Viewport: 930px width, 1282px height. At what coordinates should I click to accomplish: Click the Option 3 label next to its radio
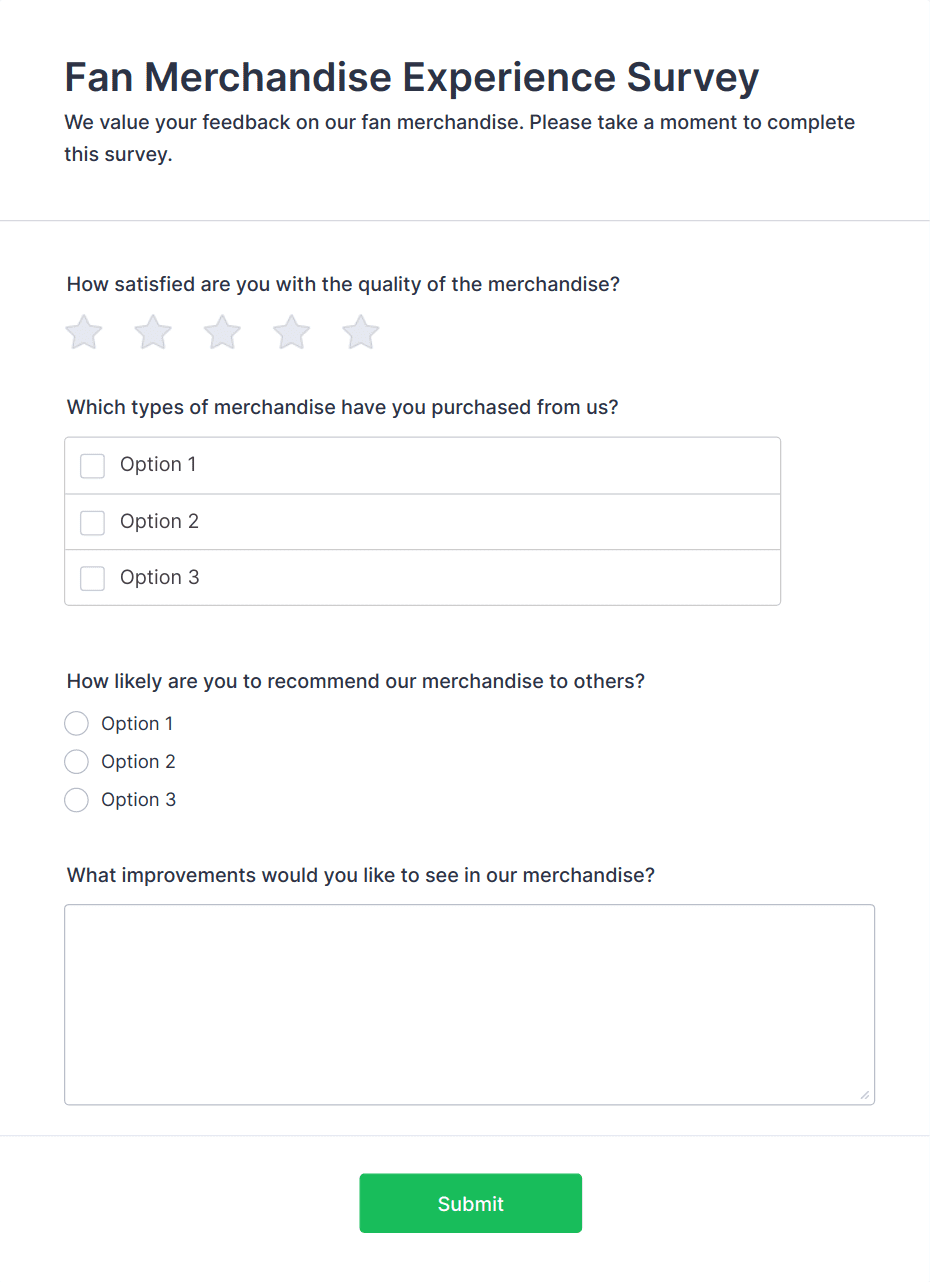click(139, 799)
